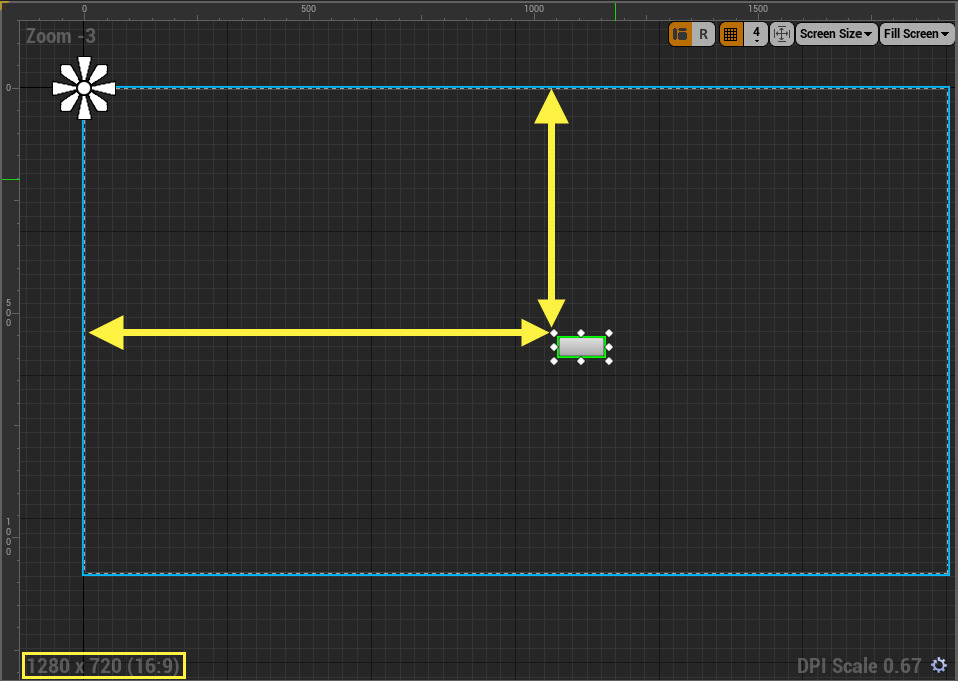Open the grid snap size 4 dropdown
Screen dimensions: 958x681
(756, 34)
